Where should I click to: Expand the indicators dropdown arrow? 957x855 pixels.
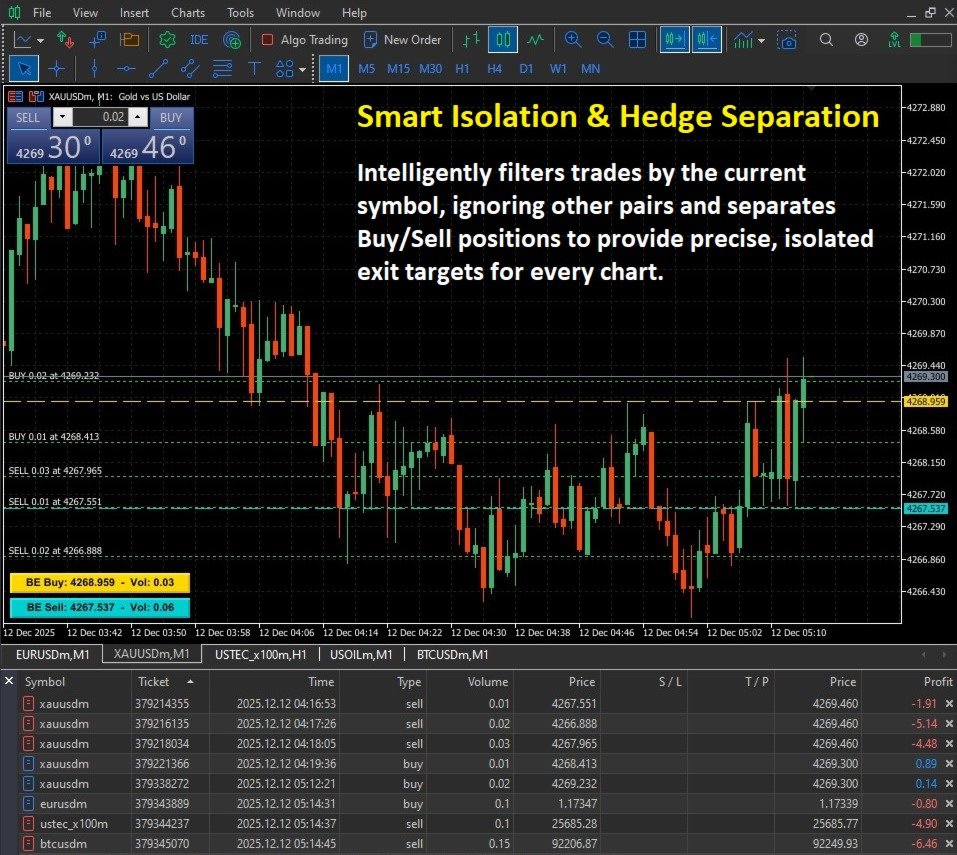(761, 41)
